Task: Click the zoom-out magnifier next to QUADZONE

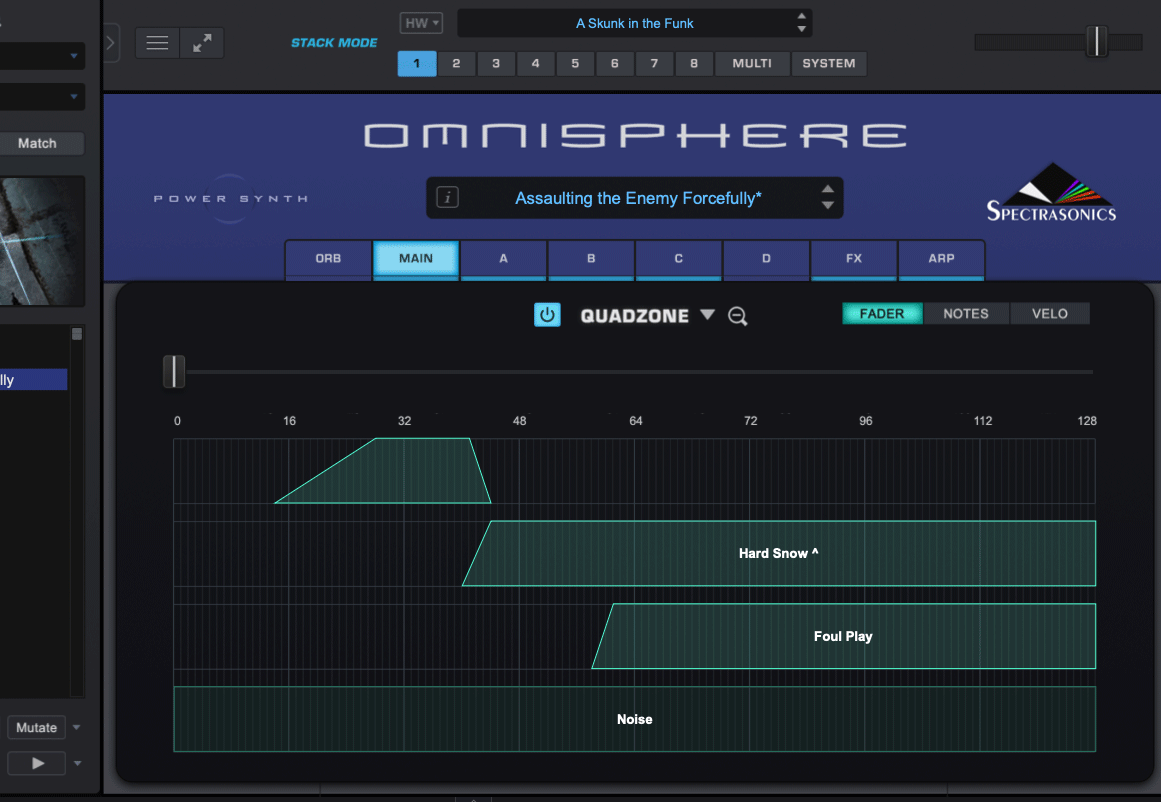Action: tap(737, 315)
